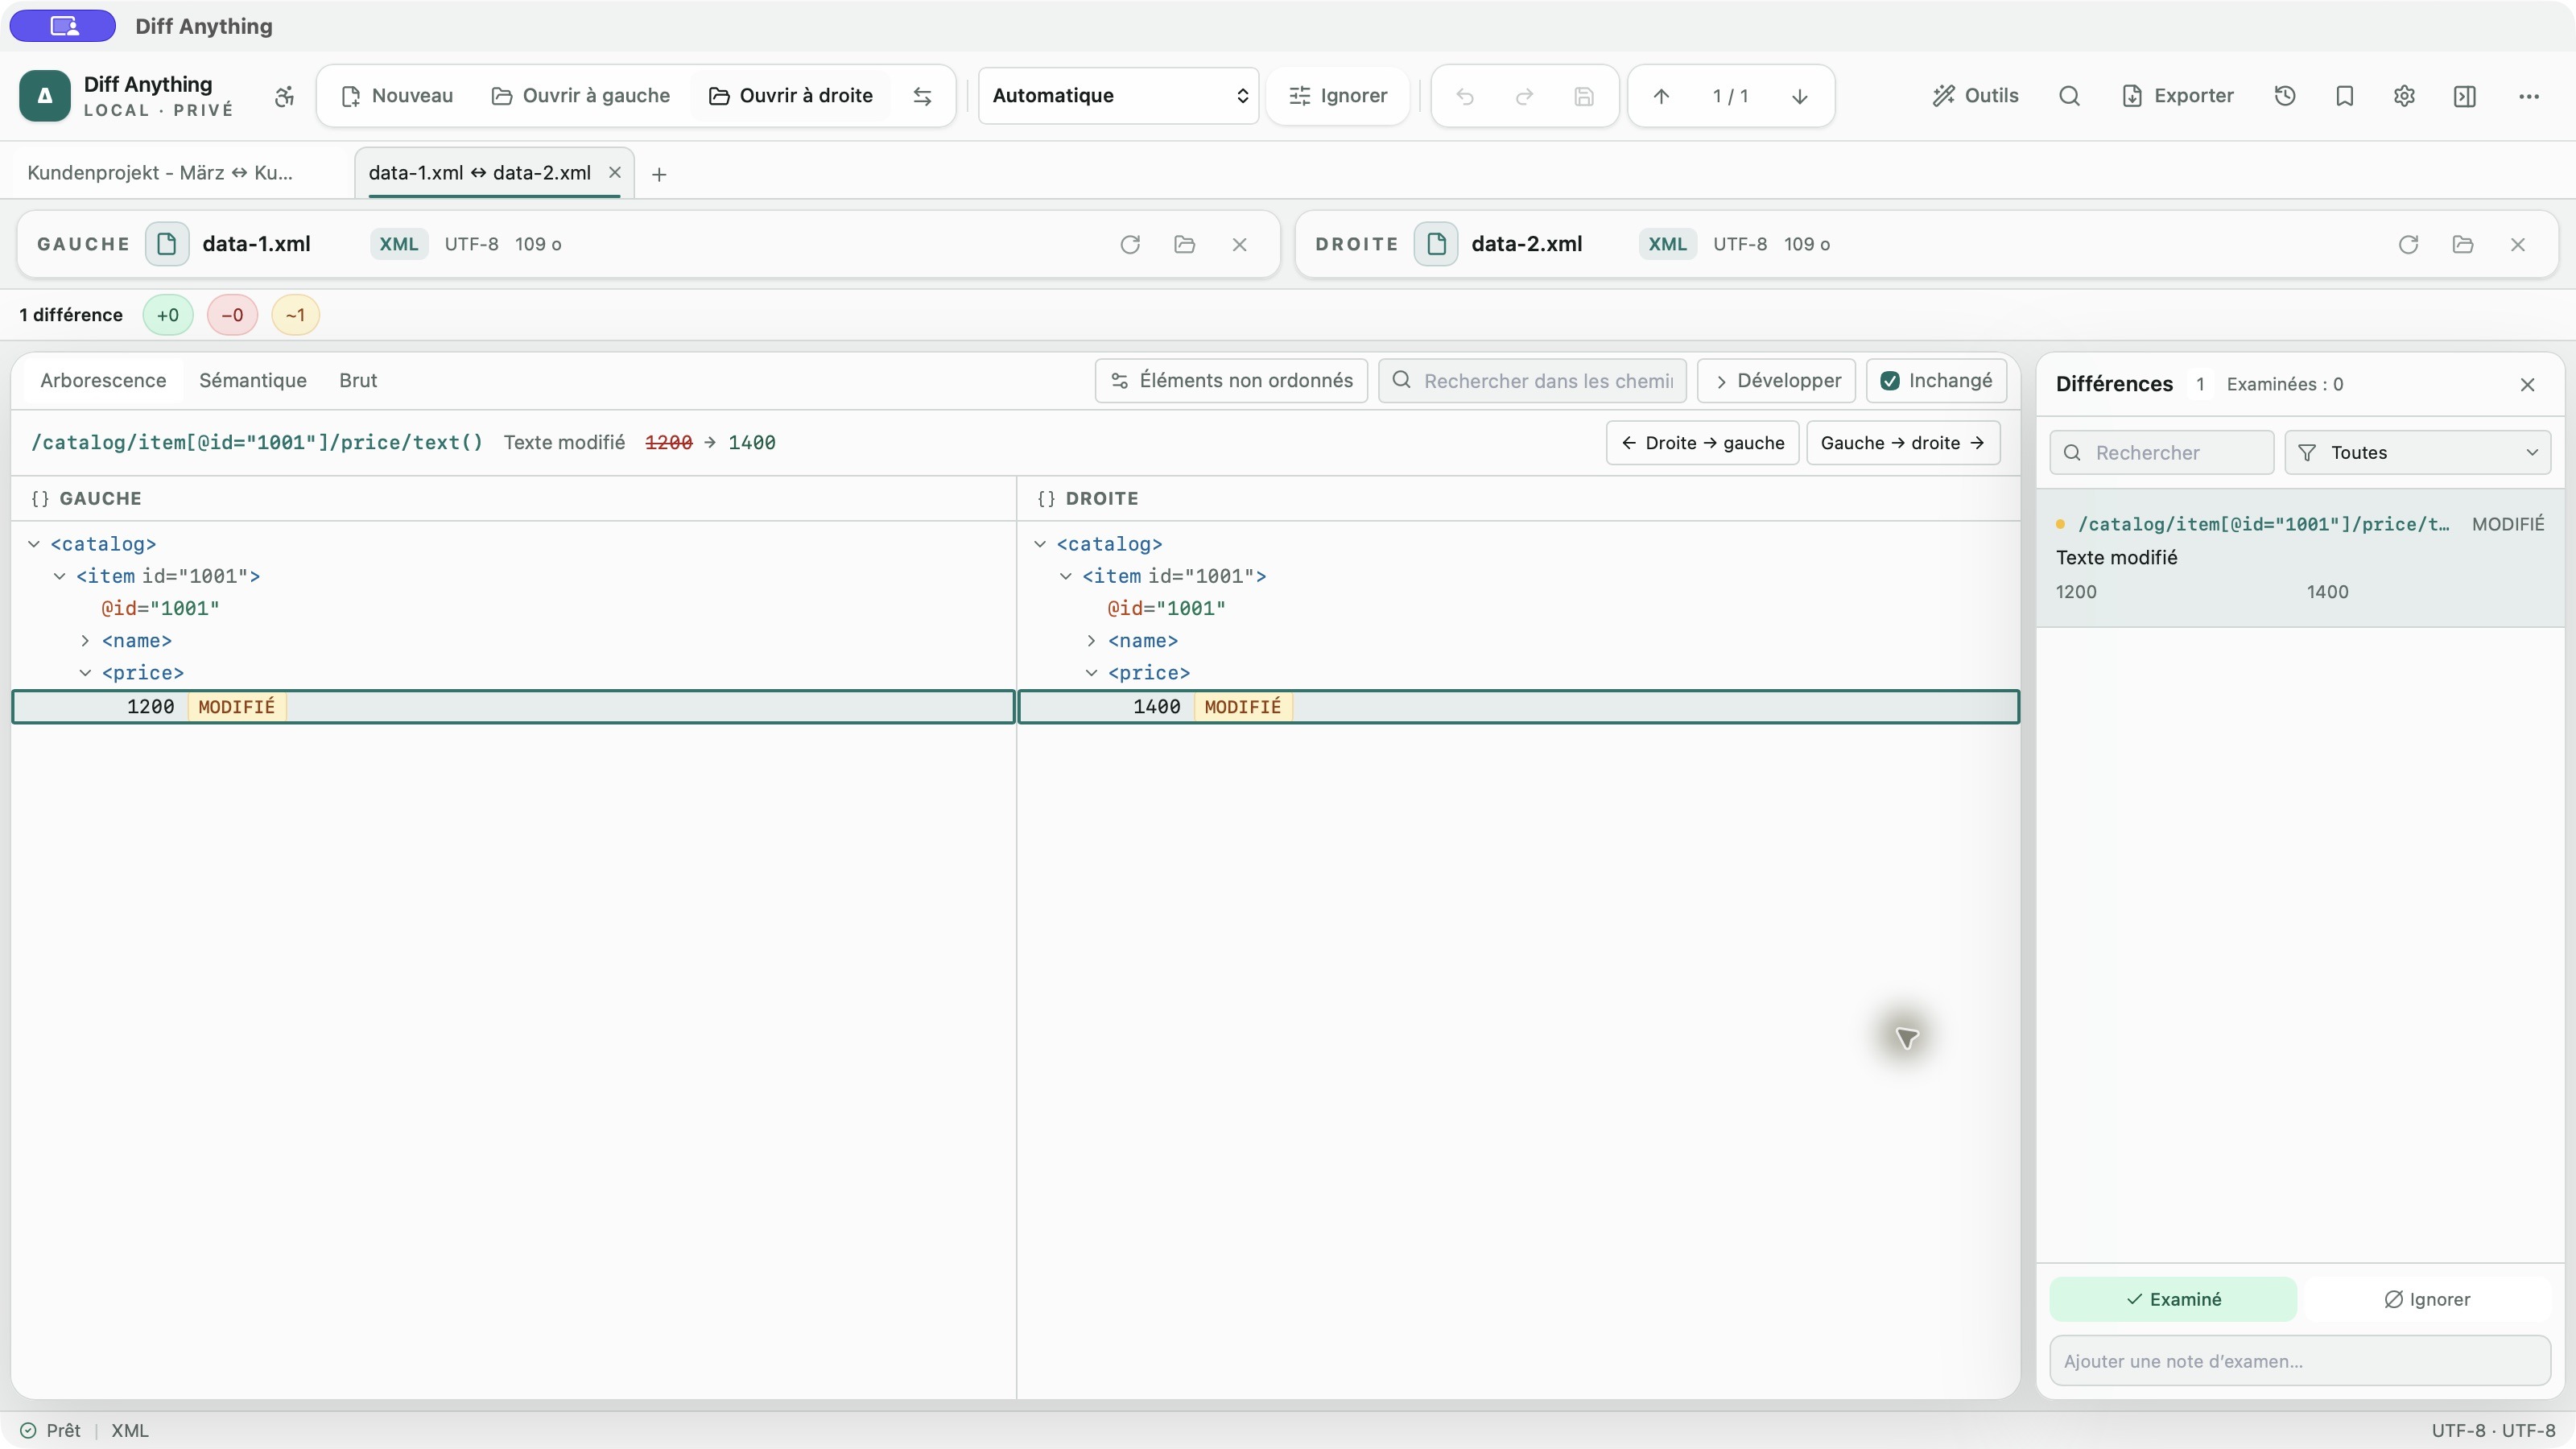Collapse the left <catalog> node

(34, 544)
